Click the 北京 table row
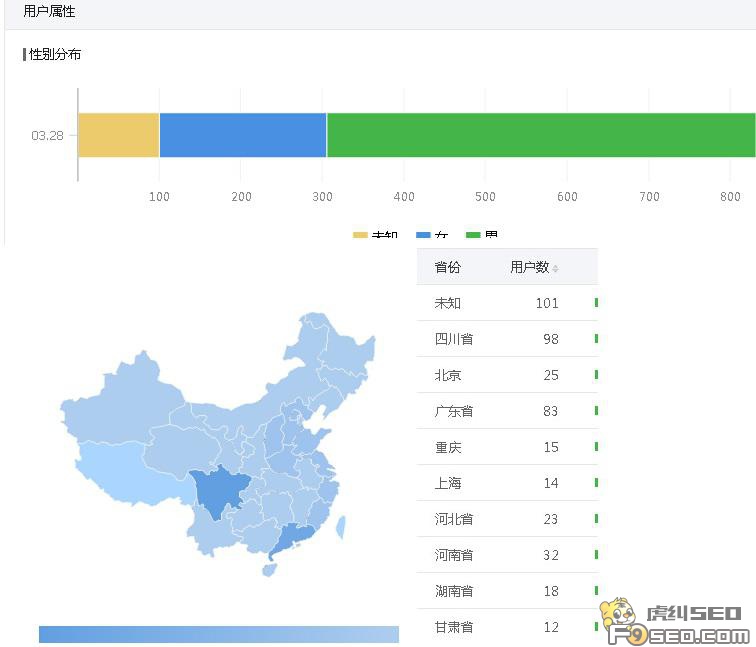 coord(507,375)
